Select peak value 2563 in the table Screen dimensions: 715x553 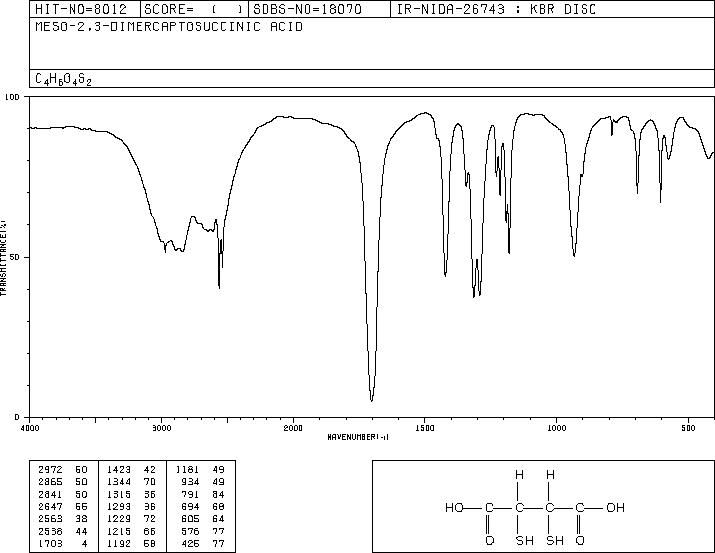click(x=50, y=519)
